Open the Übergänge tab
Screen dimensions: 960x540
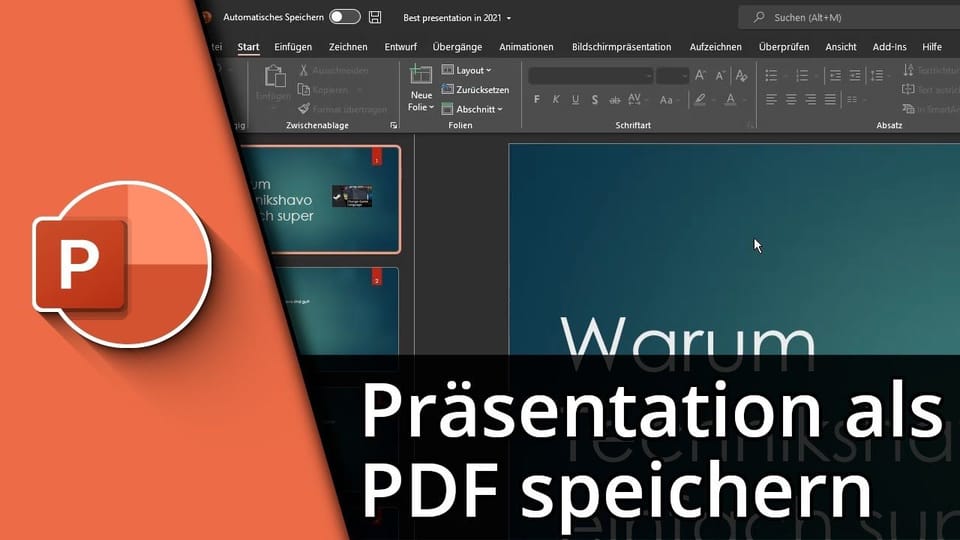click(457, 47)
